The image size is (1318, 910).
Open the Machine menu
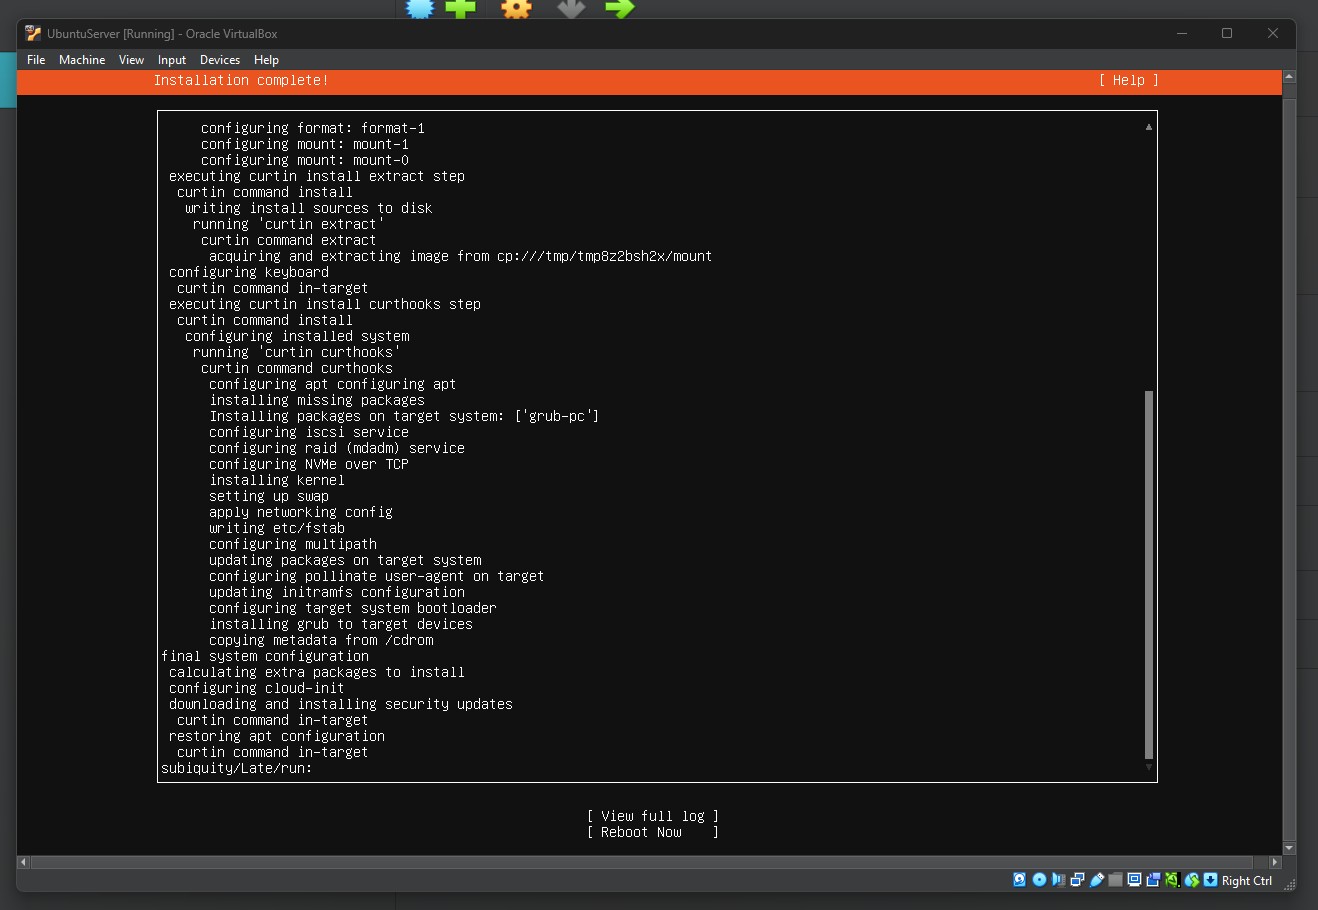[x=82, y=60]
